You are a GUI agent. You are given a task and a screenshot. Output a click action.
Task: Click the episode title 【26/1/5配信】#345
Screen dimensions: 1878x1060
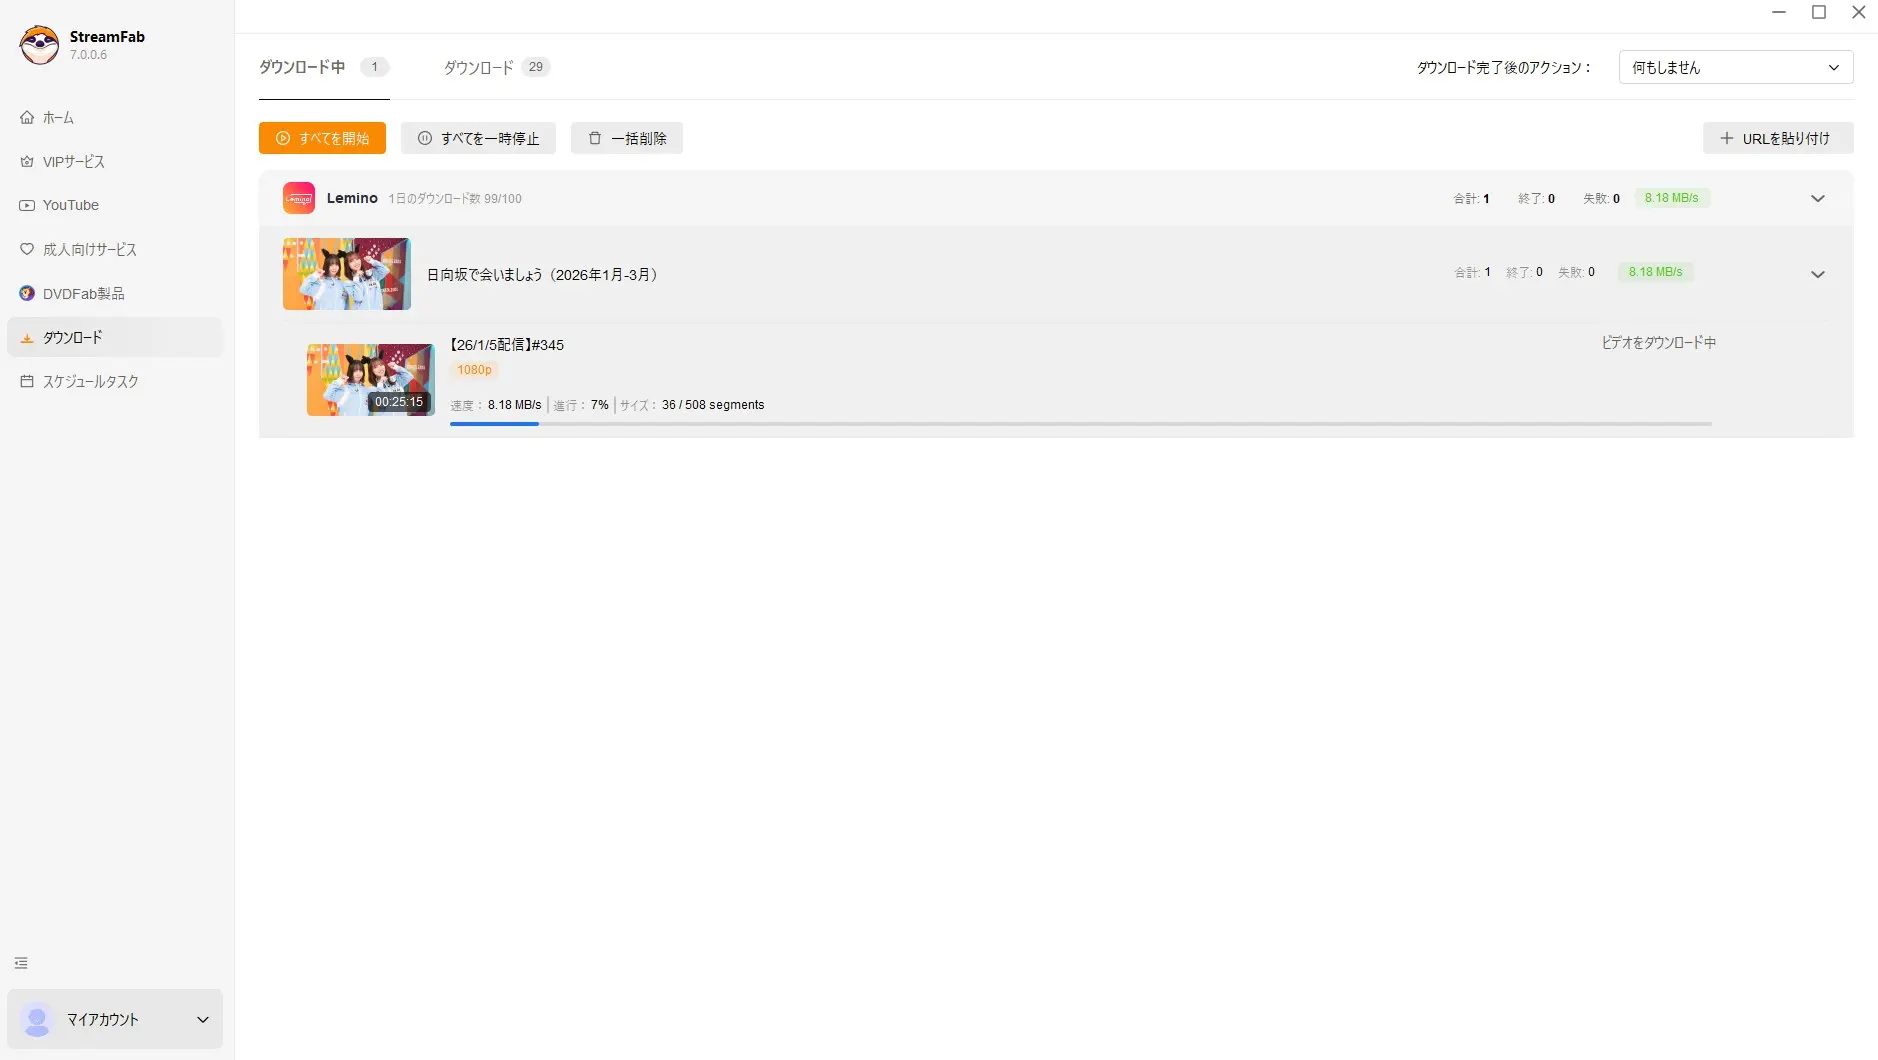pyautogui.click(x=507, y=345)
